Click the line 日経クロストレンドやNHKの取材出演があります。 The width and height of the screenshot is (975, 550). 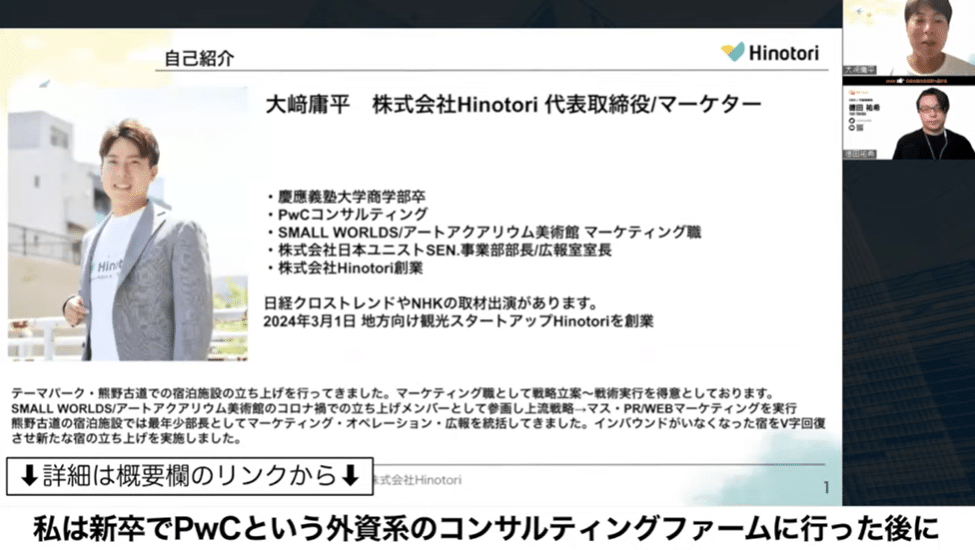(430, 303)
